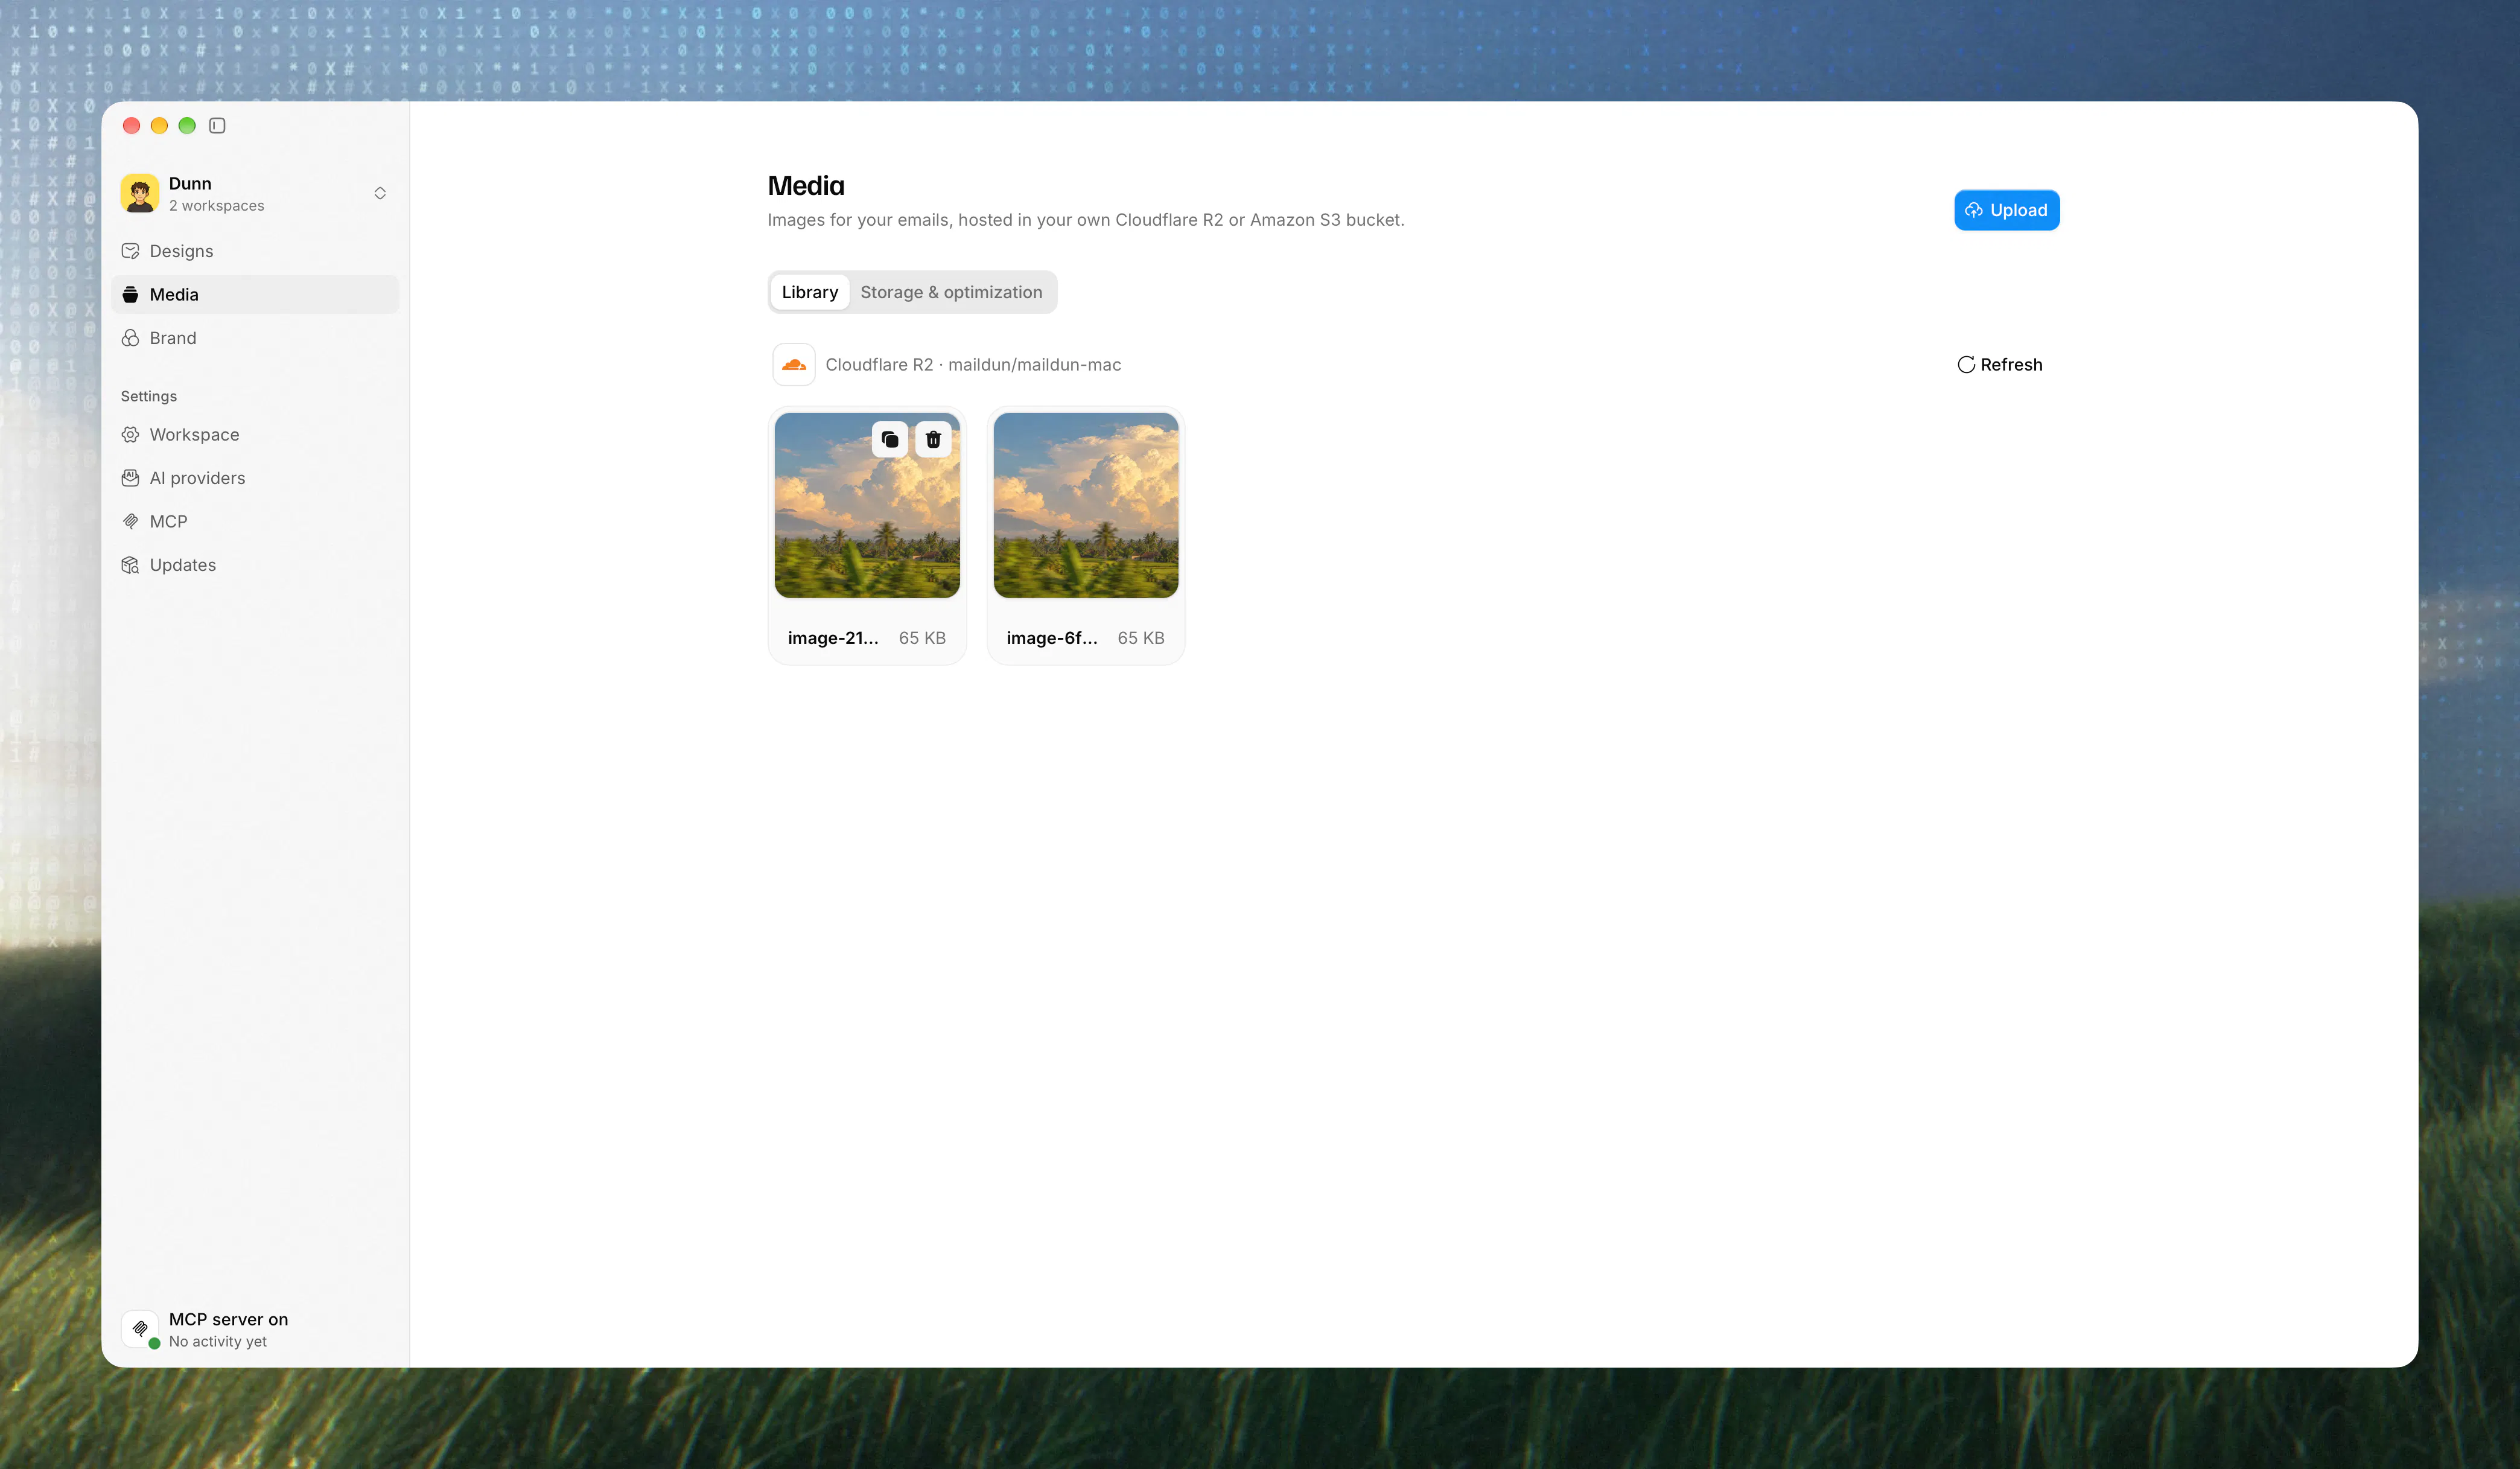Switch to Storage & optimization tab
Image resolution: width=2520 pixels, height=1469 pixels.
[x=951, y=292]
